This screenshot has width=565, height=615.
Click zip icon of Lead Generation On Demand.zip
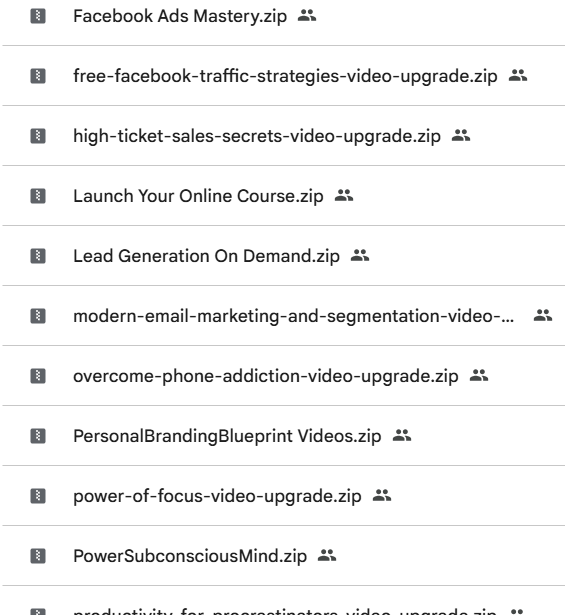pyautogui.click(x=38, y=256)
